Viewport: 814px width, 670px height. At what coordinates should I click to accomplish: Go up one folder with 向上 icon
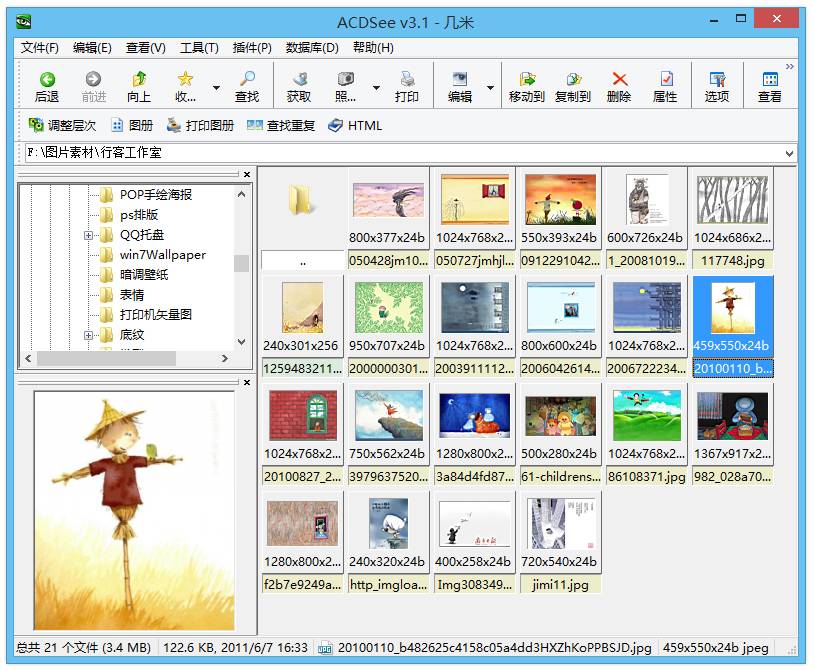click(x=139, y=79)
